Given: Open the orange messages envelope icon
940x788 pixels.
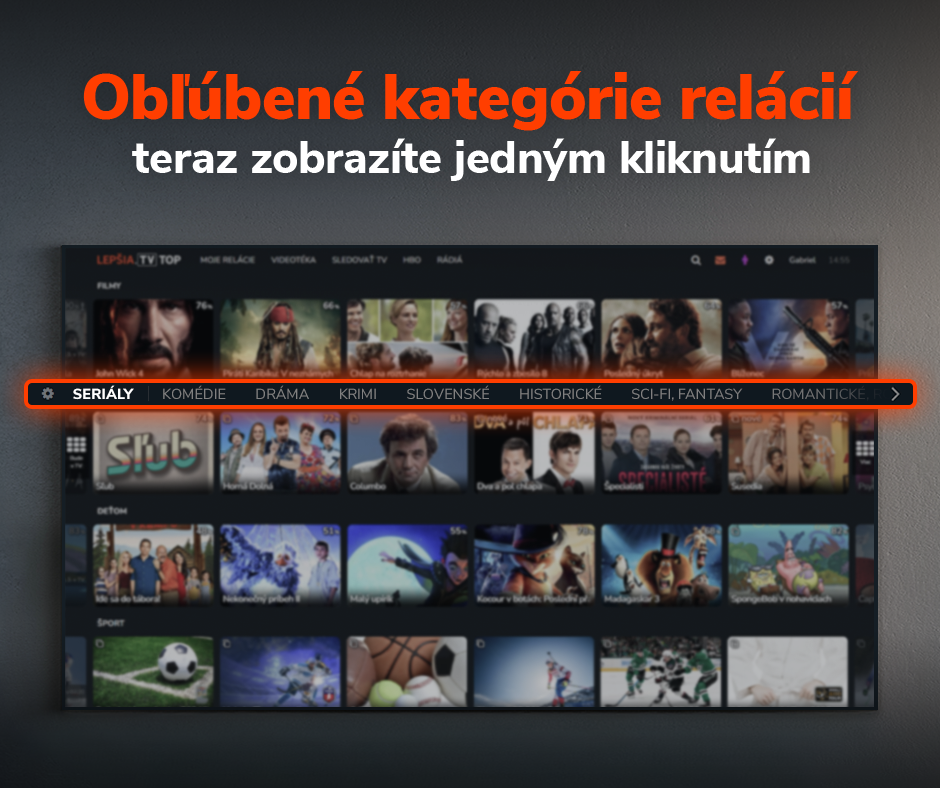Looking at the screenshot, I should tap(720, 260).
